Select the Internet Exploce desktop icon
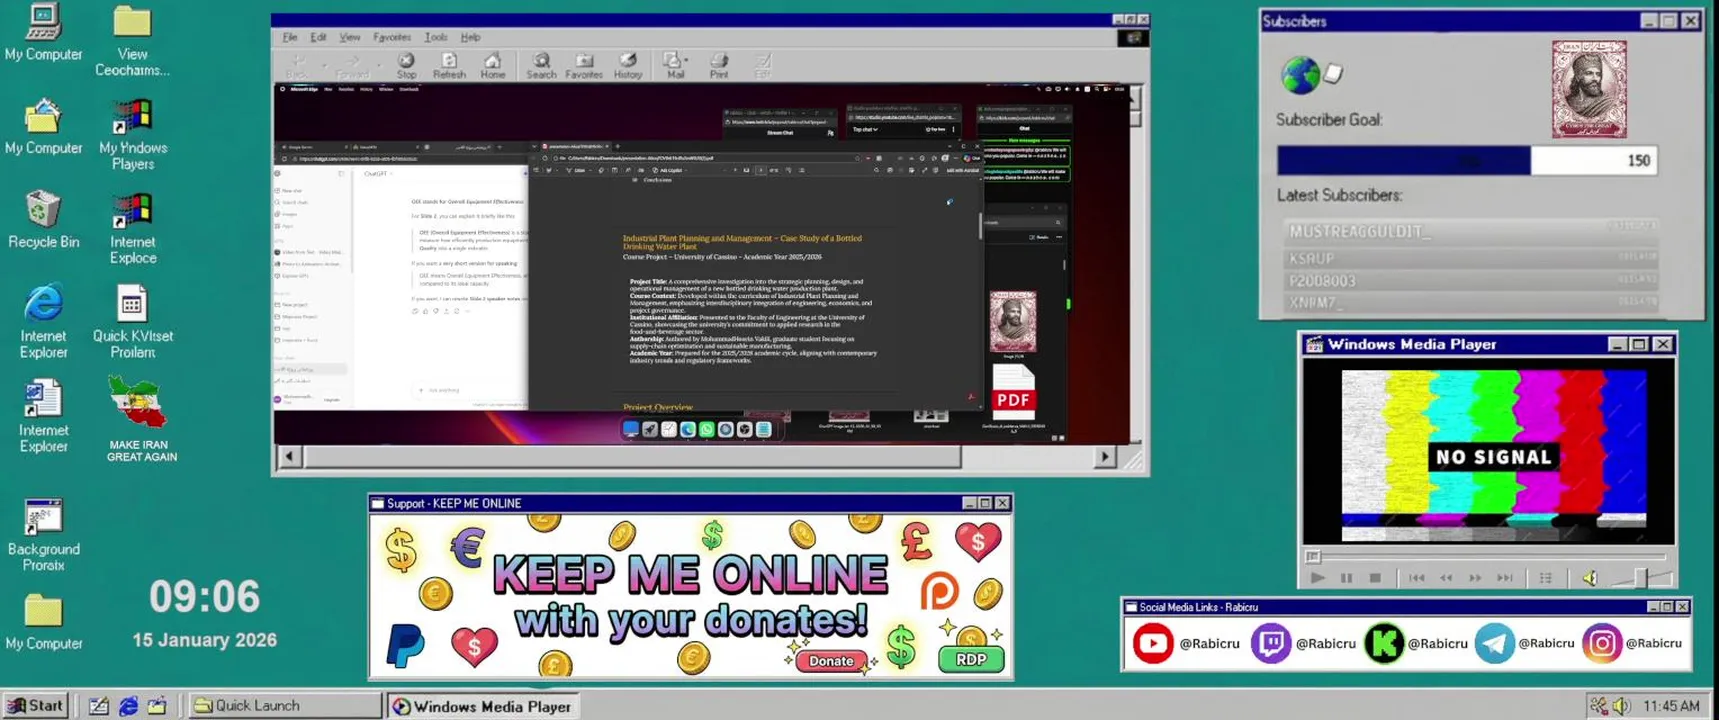This screenshot has width=1719, height=720. click(x=132, y=228)
